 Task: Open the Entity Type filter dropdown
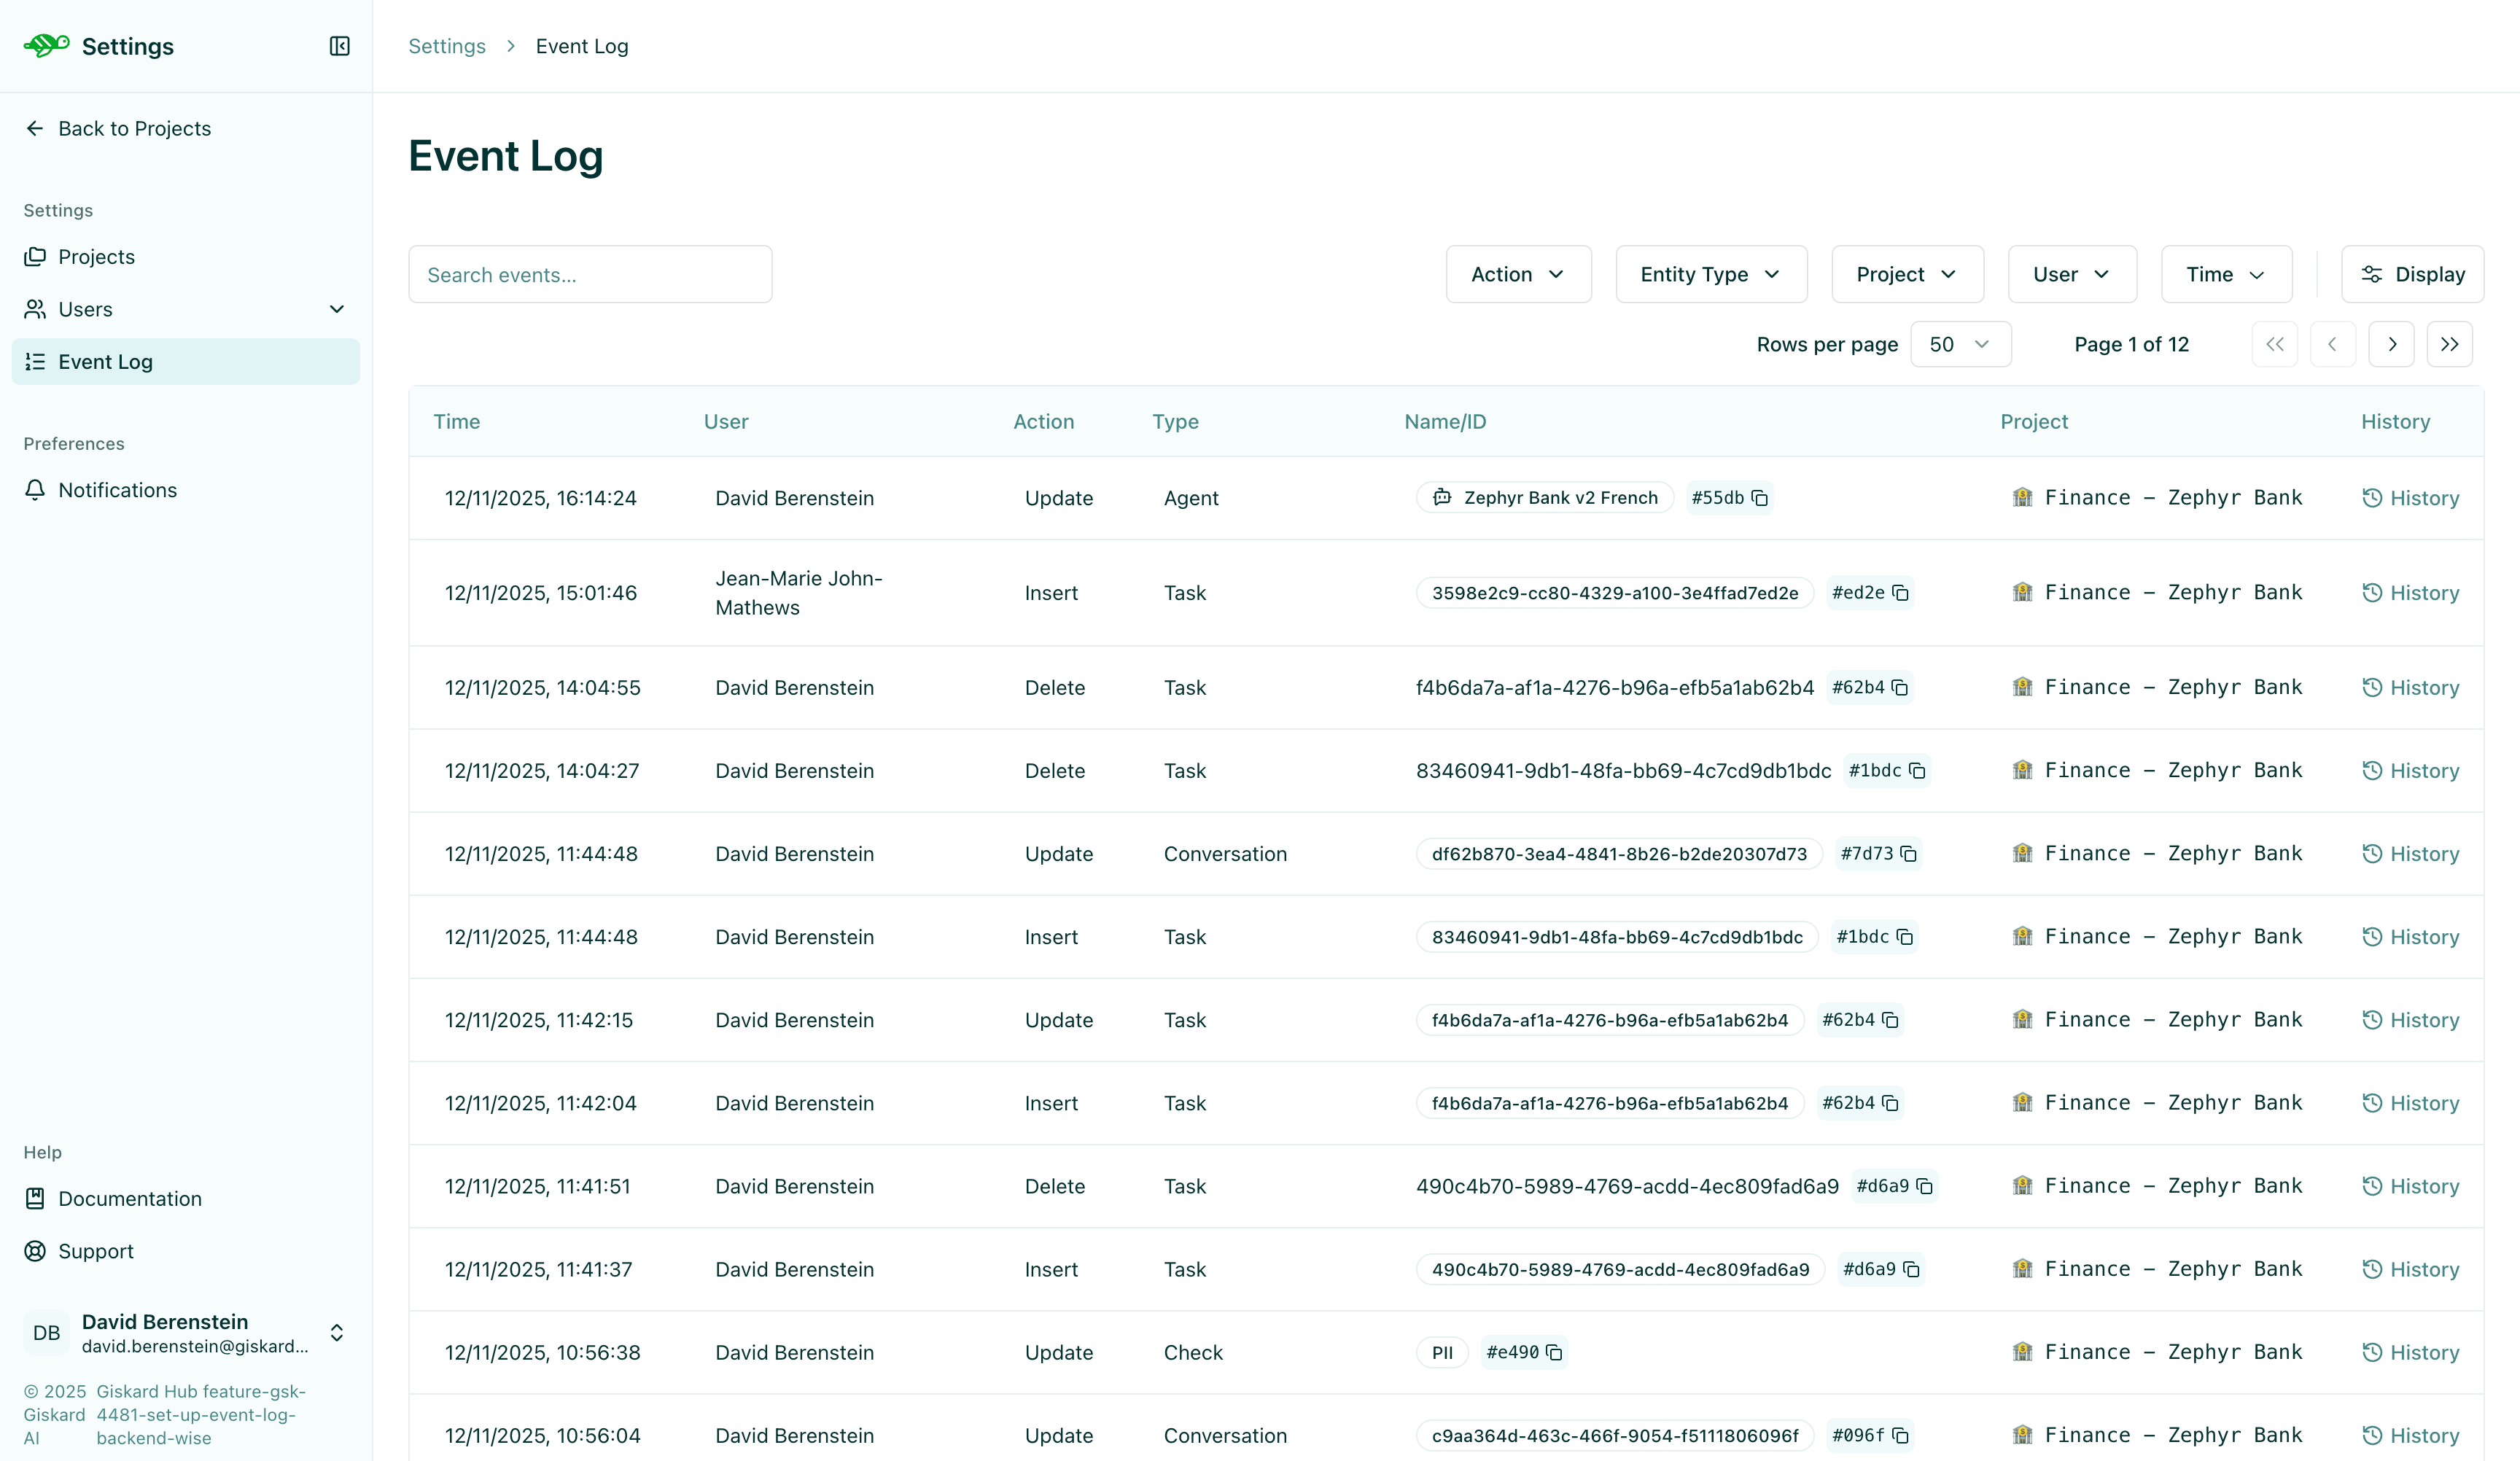pyautogui.click(x=1710, y=274)
